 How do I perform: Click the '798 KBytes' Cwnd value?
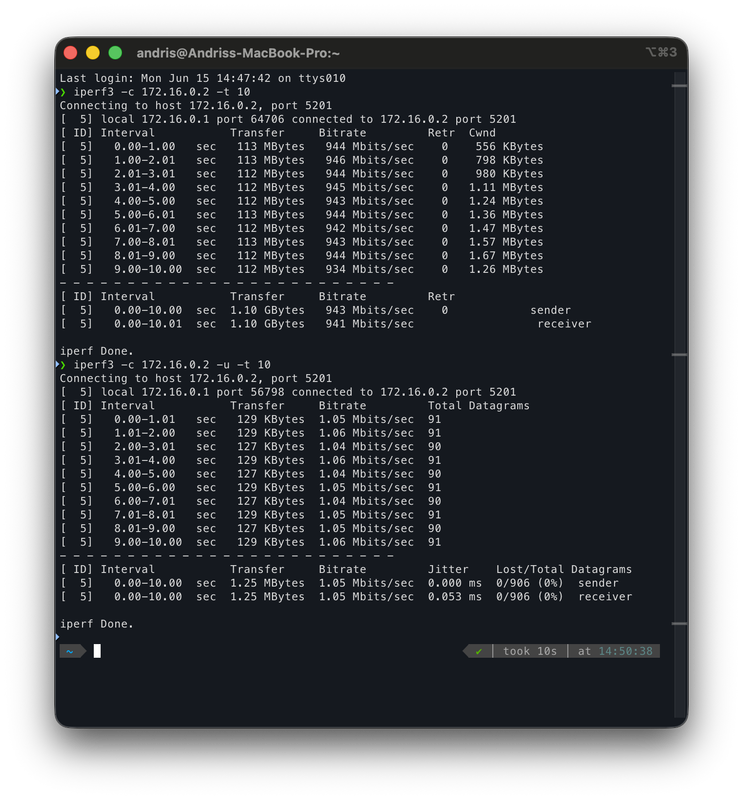[x=509, y=160]
